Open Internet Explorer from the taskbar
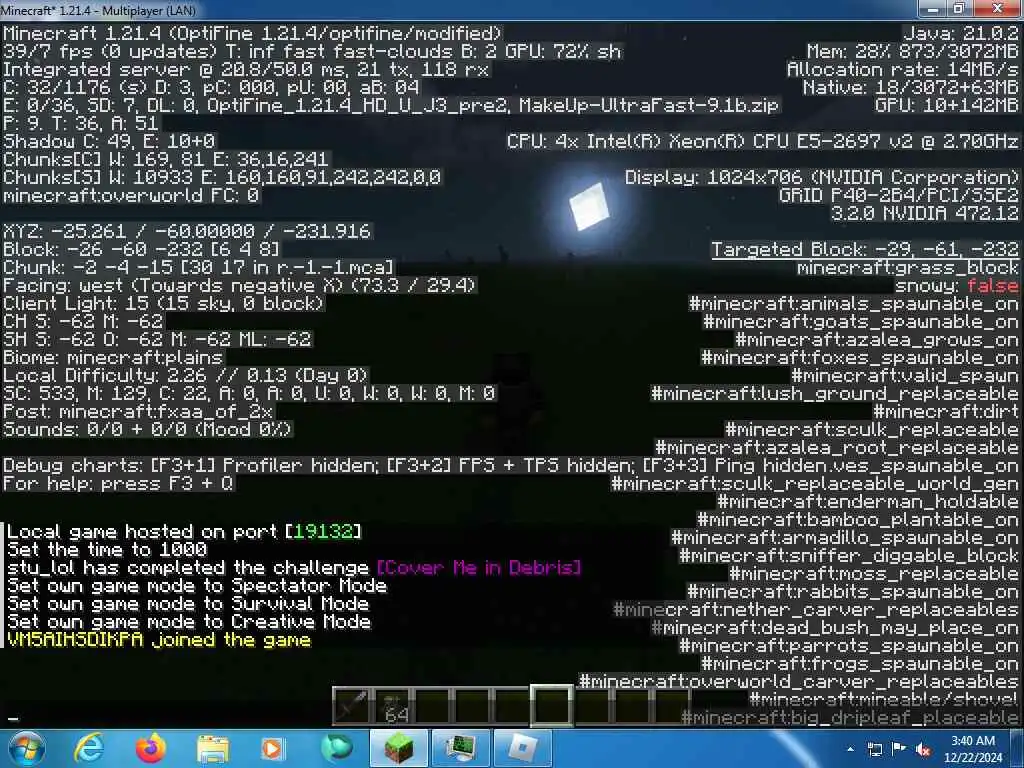1024x768 pixels. pyautogui.click(x=88, y=748)
